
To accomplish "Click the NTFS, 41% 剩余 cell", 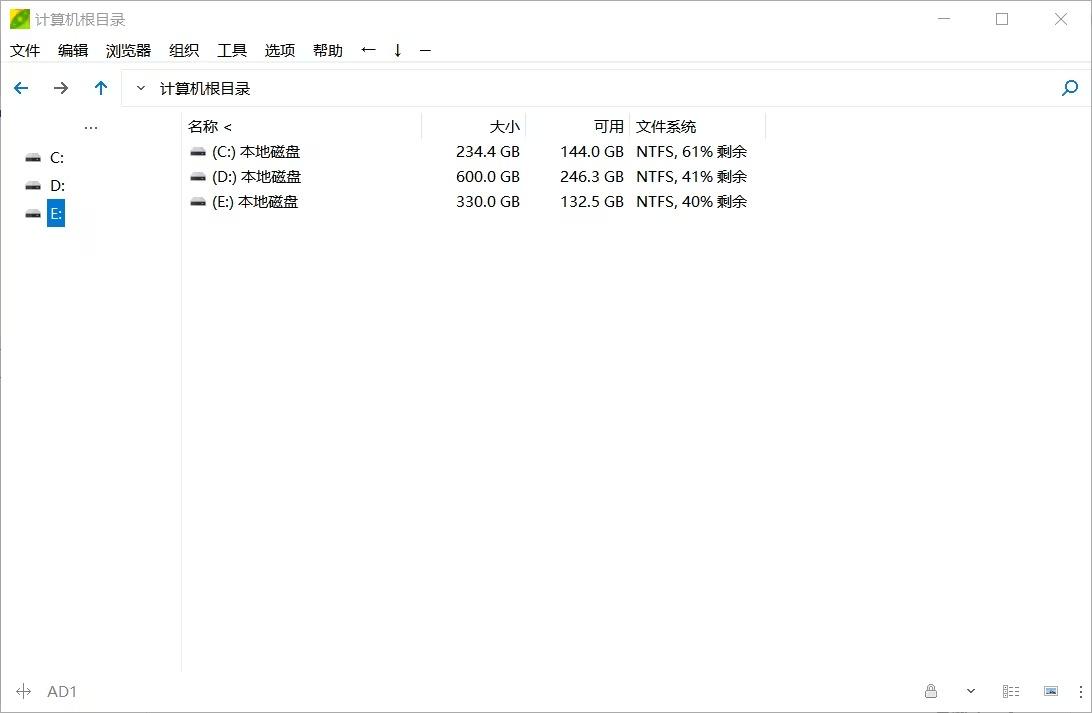I will tap(692, 177).
